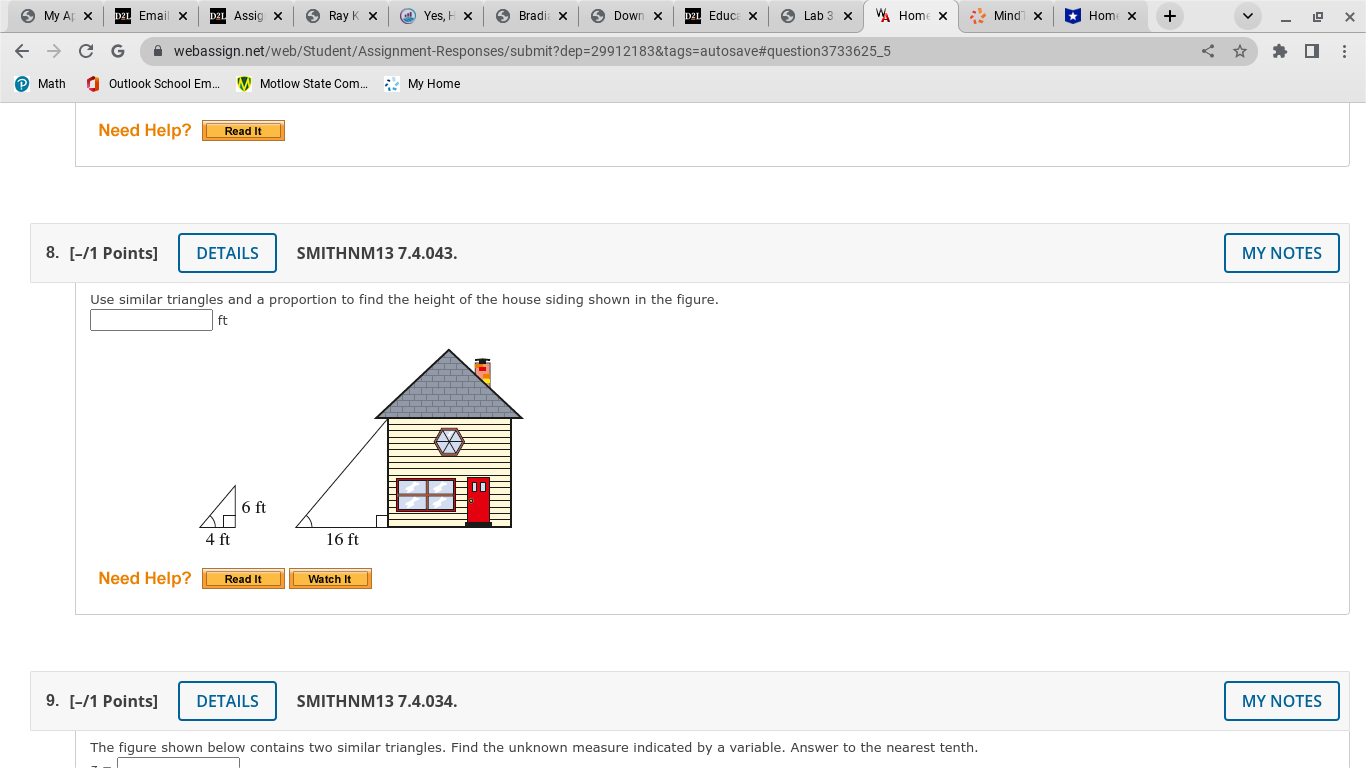
Task: Focus the address bar URL
Action: 532,51
